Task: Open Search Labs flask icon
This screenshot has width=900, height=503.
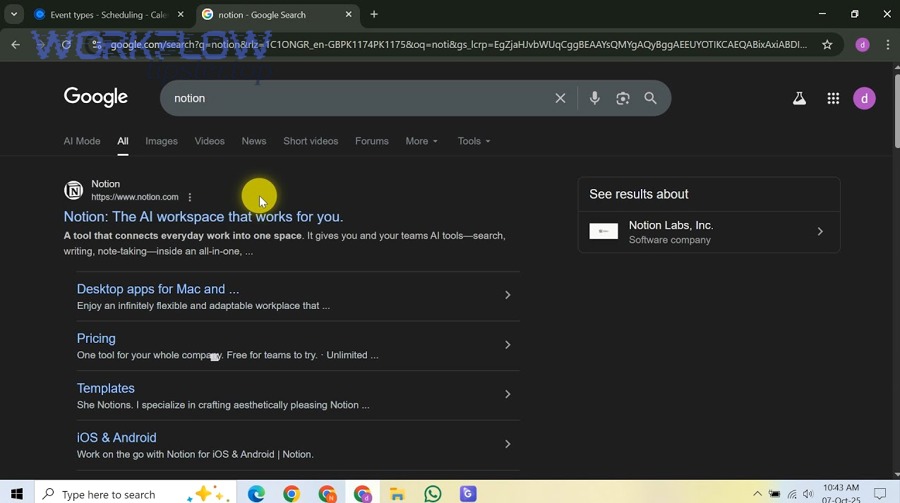Action: (x=799, y=98)
